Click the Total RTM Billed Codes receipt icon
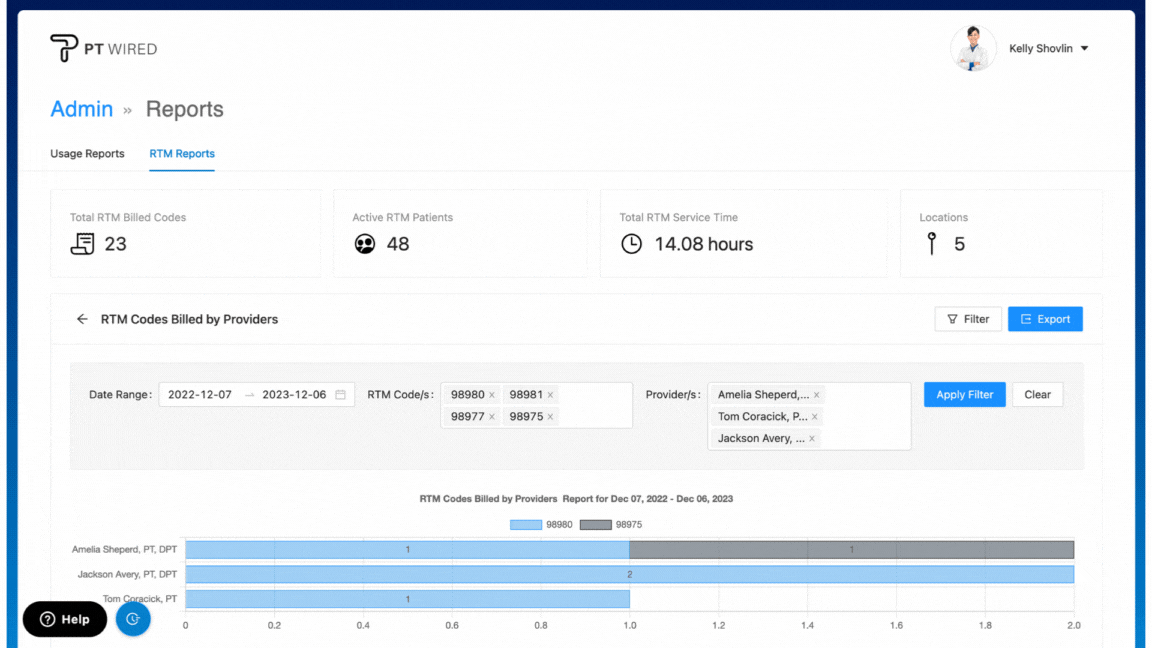 click(x=82, y=244)
